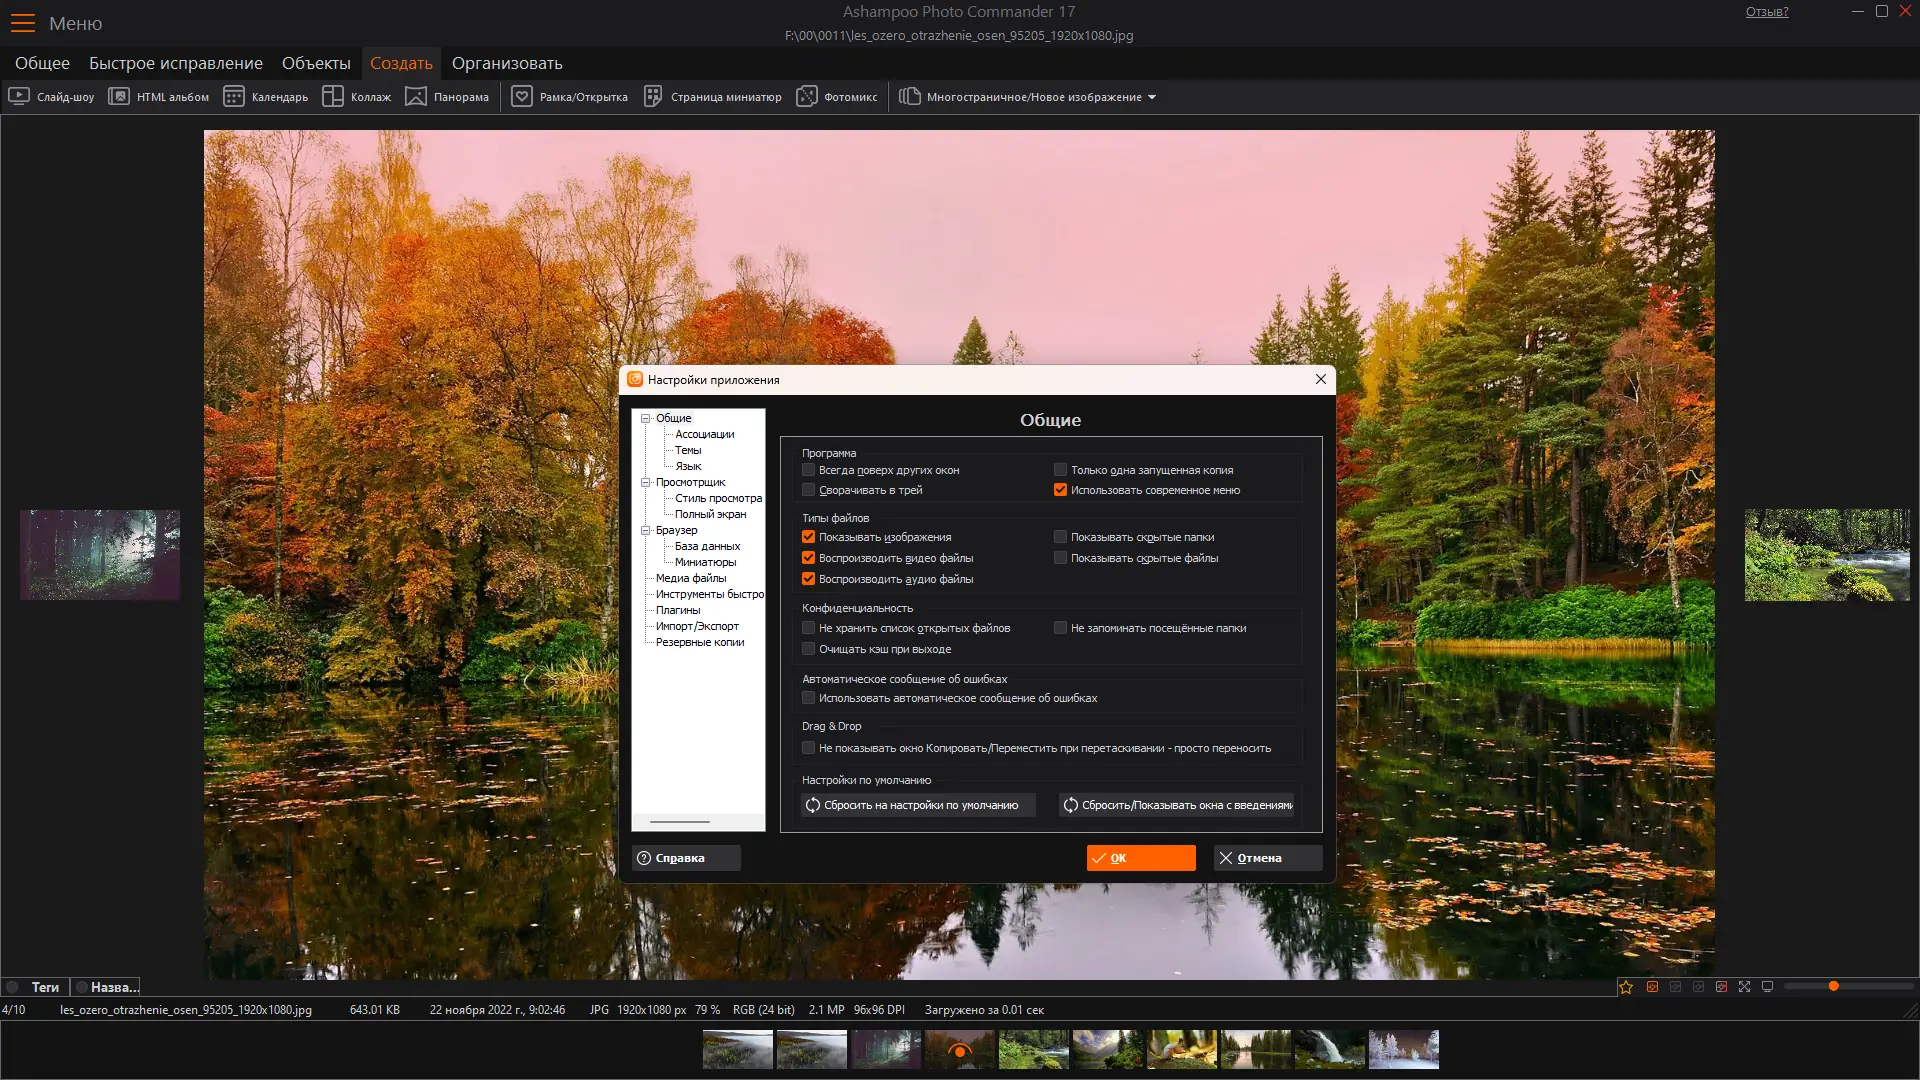Click the fit-to-screen arrows icon

point(1744,987)
